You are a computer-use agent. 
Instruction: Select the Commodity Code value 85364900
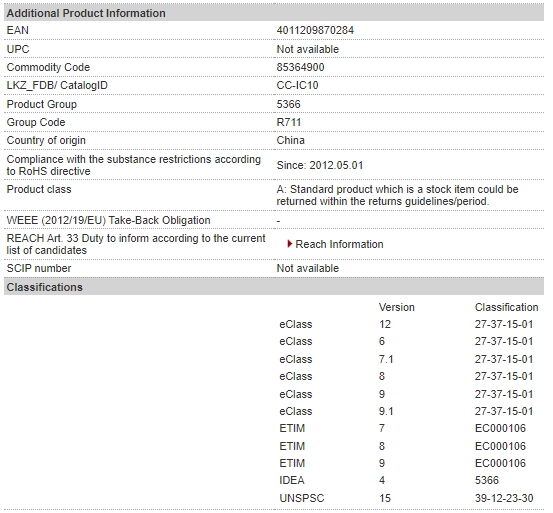300,67
